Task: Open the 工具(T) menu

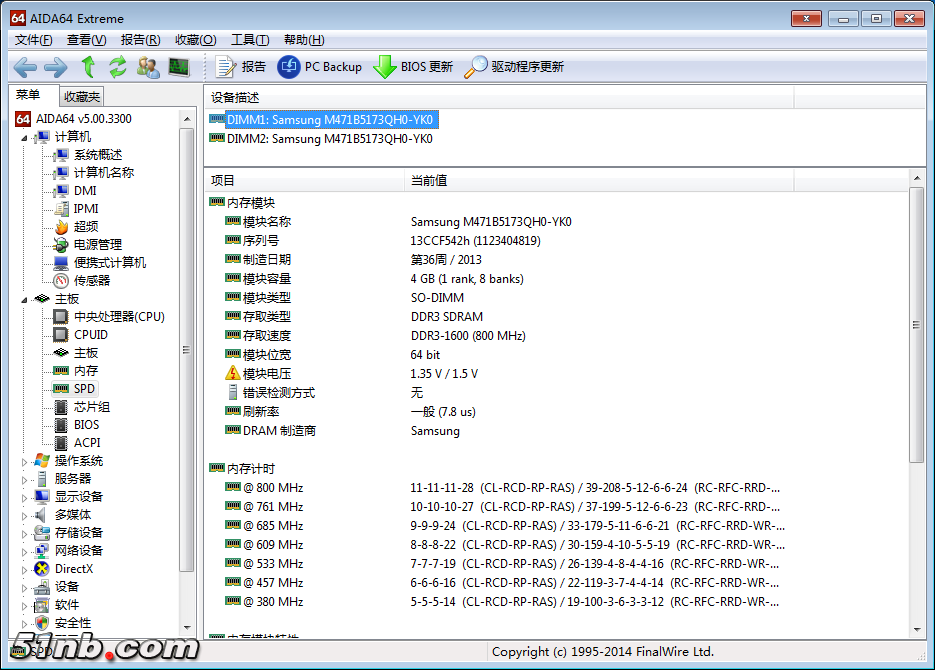Action: pos(249,40)
